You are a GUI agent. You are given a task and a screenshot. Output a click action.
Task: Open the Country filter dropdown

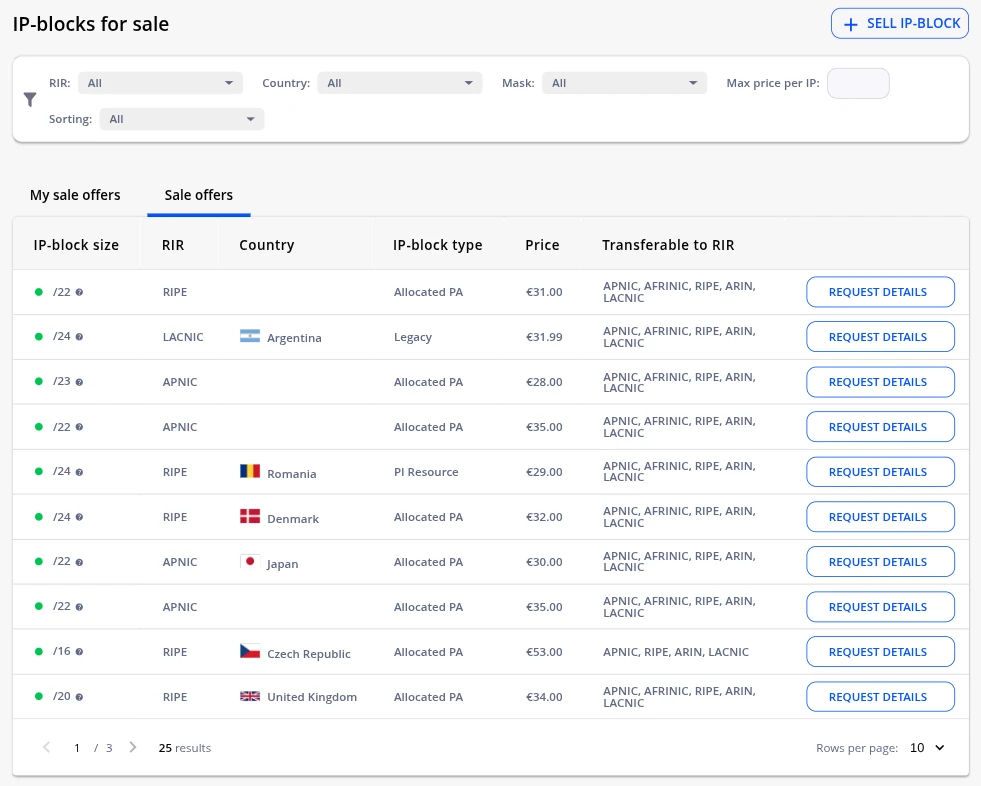click(x=399, y=83)
